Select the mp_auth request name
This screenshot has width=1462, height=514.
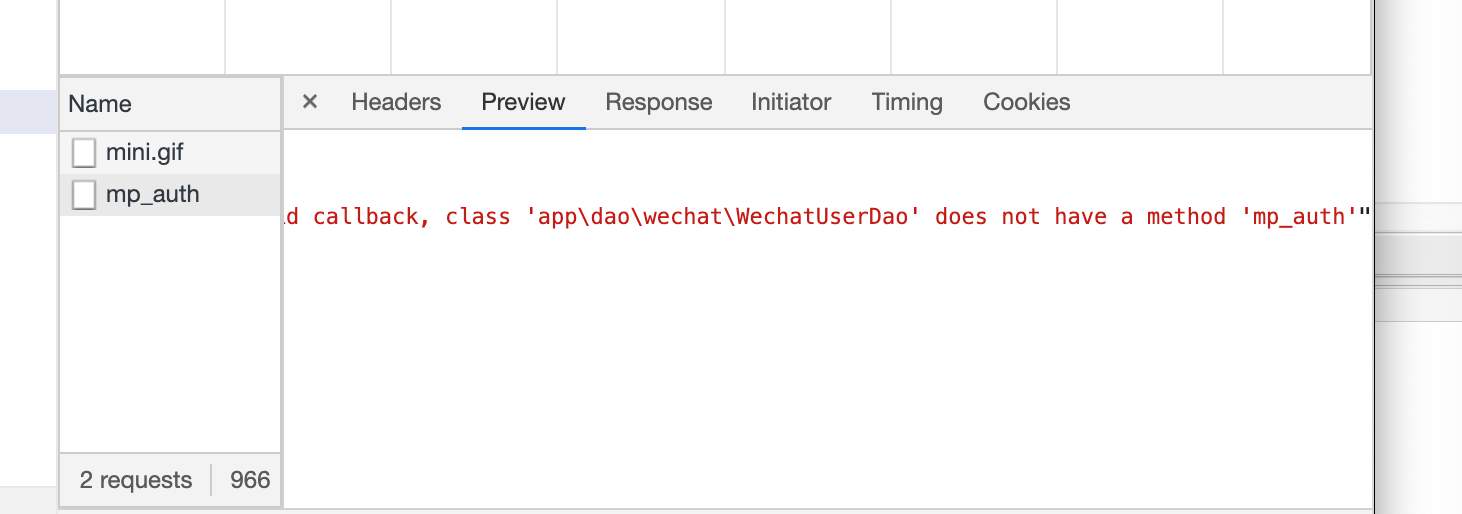tap(153, 194)
